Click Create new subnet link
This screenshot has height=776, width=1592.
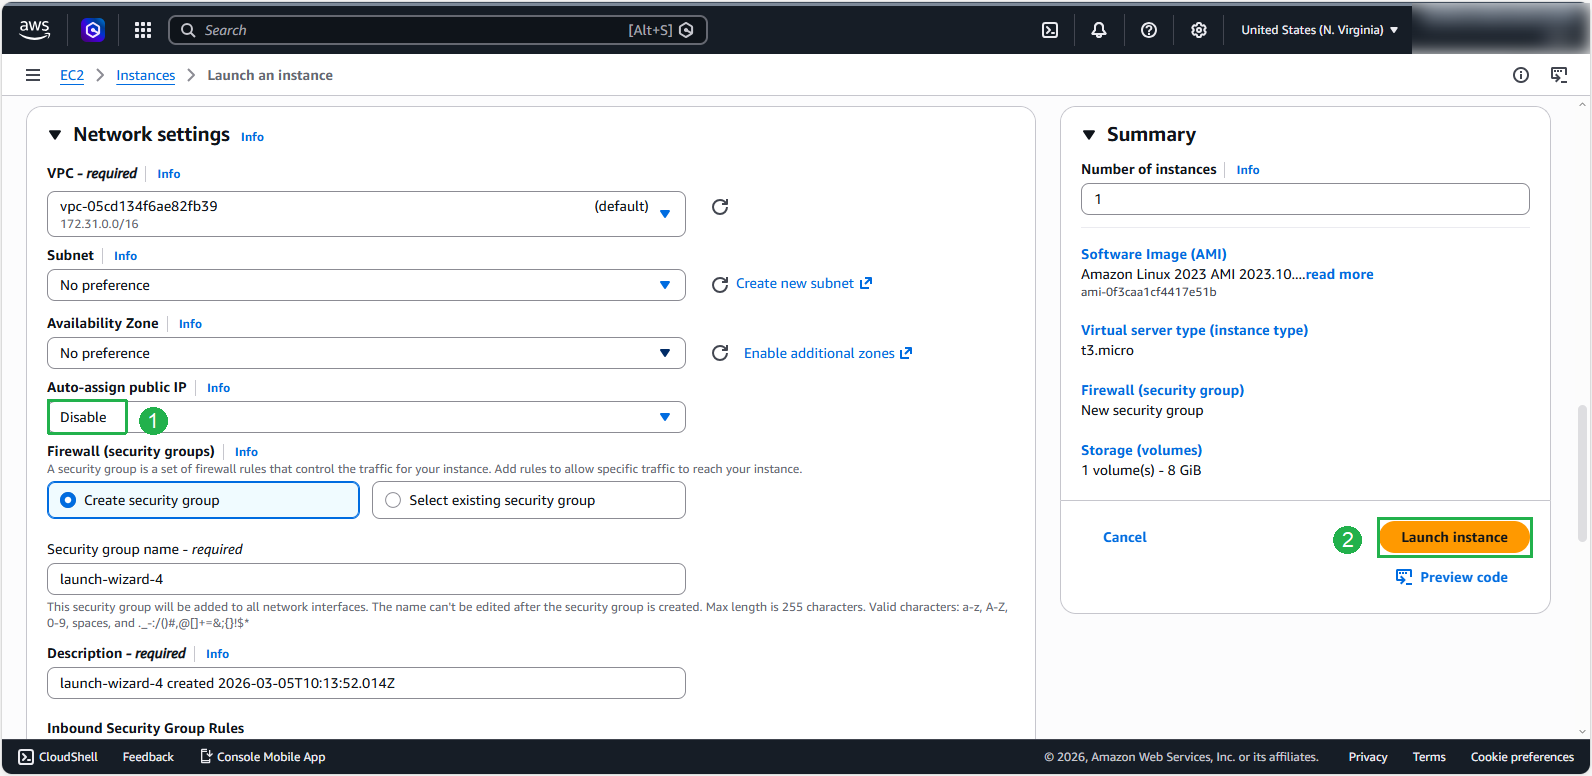click(804, 283)
